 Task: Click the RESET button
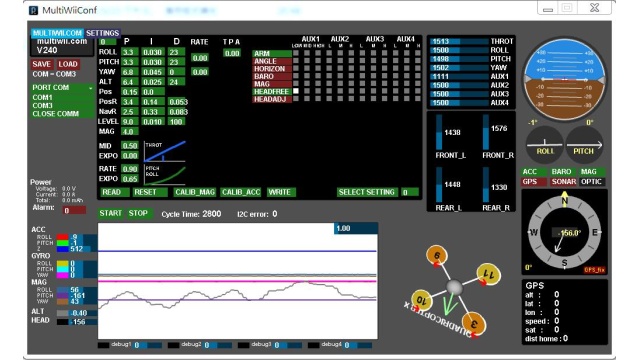click(x=149, y=192)
